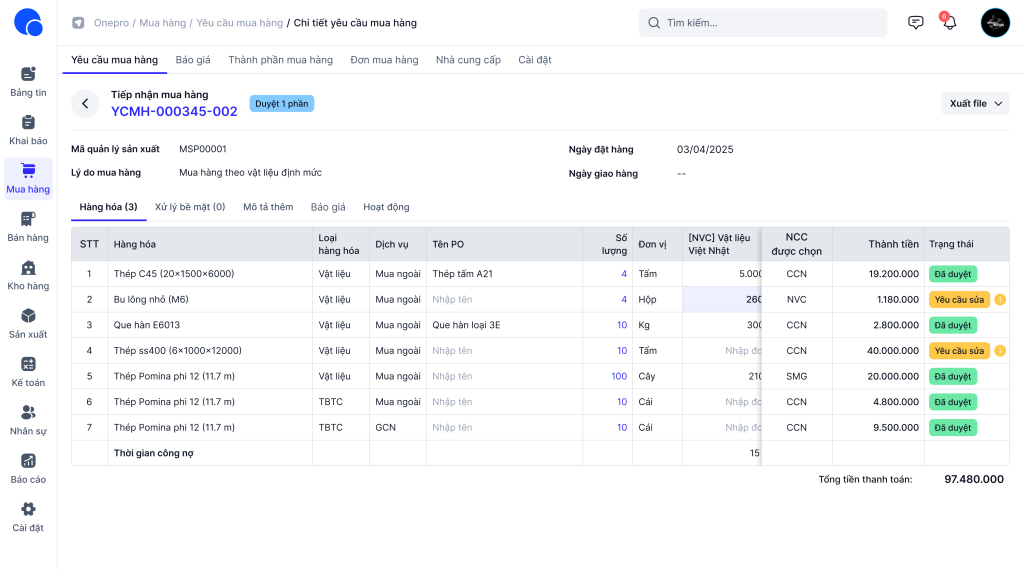Open the Bảng tin sidebar icon
Image resolution: width=1024 pixels, height=569 pixels.
(28, 74)
